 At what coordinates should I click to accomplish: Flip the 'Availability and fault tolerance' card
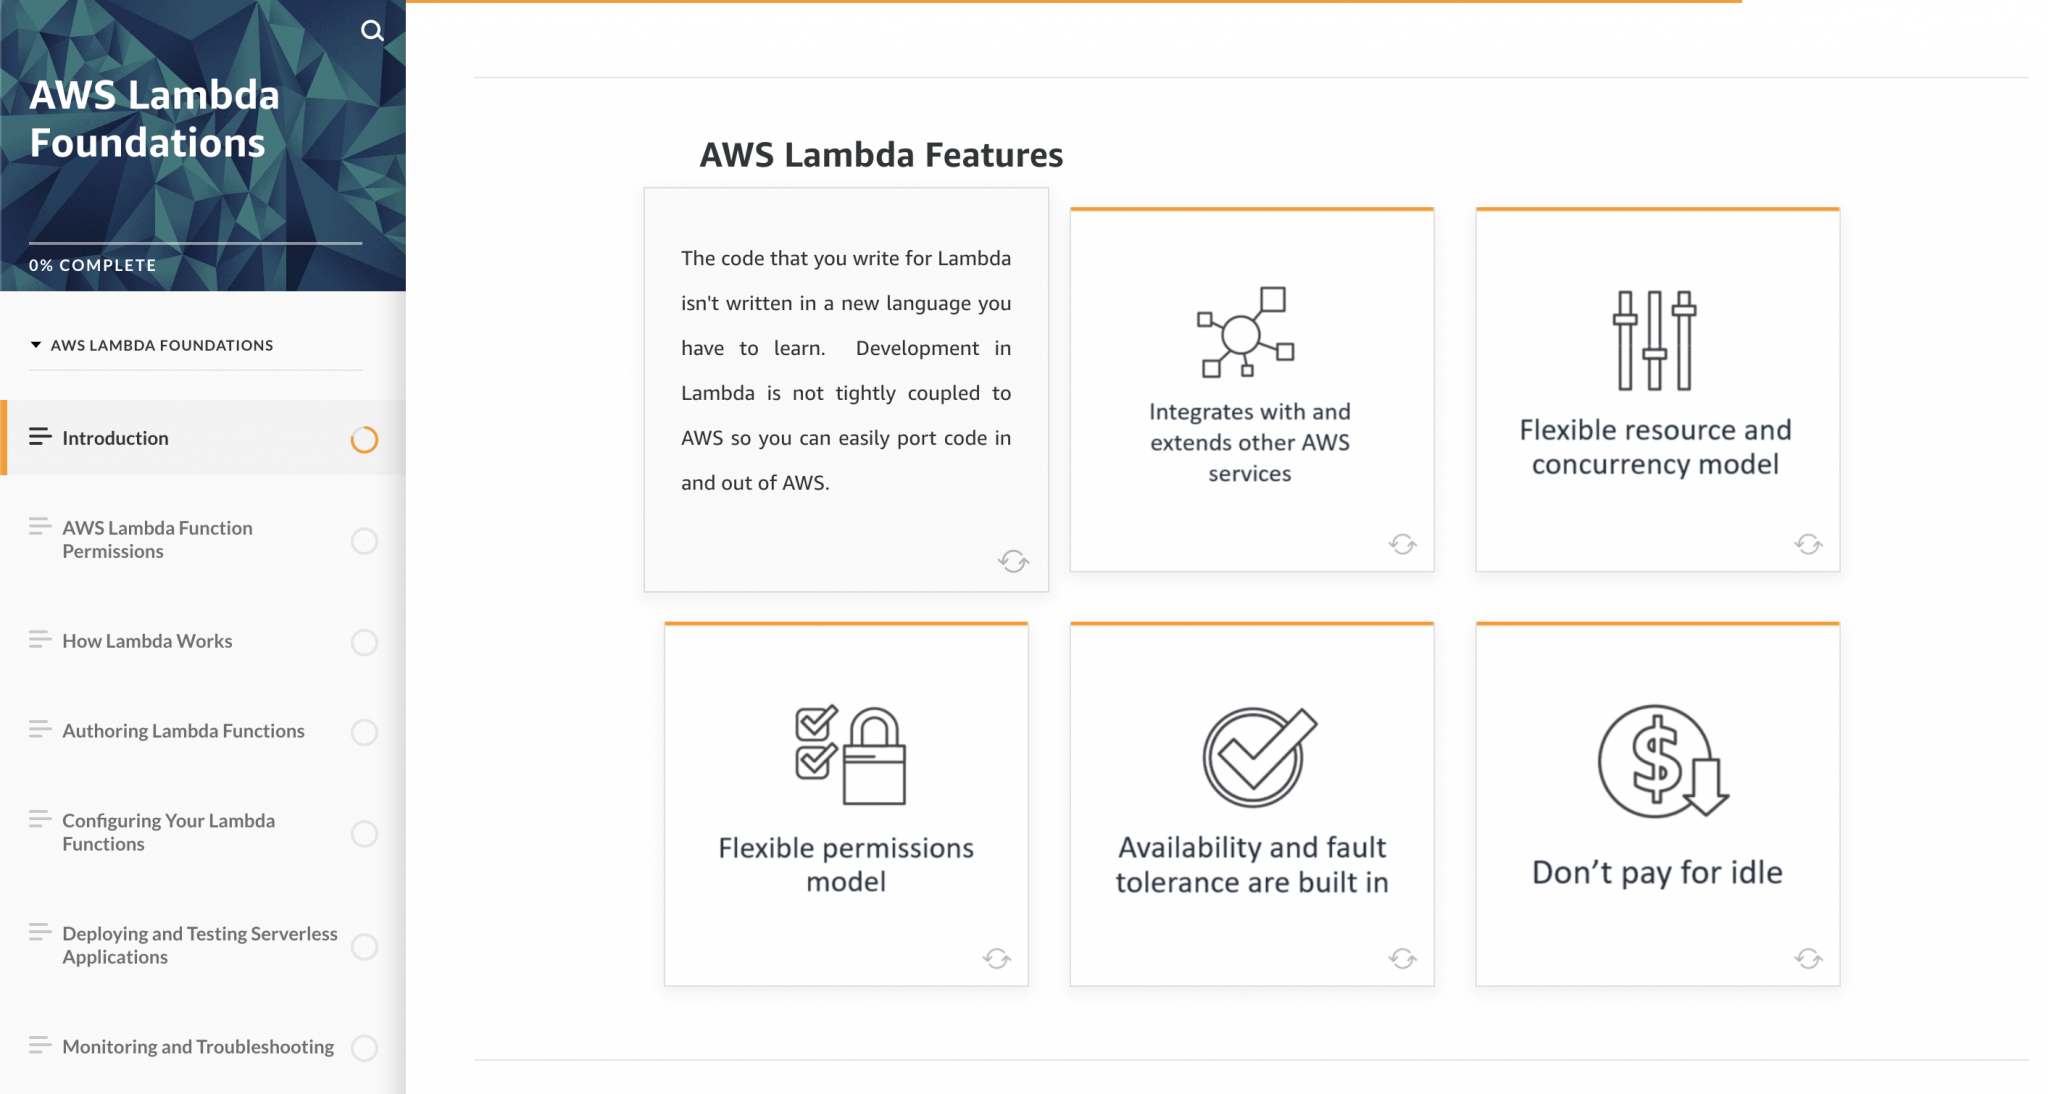[x=1401, y=958]
